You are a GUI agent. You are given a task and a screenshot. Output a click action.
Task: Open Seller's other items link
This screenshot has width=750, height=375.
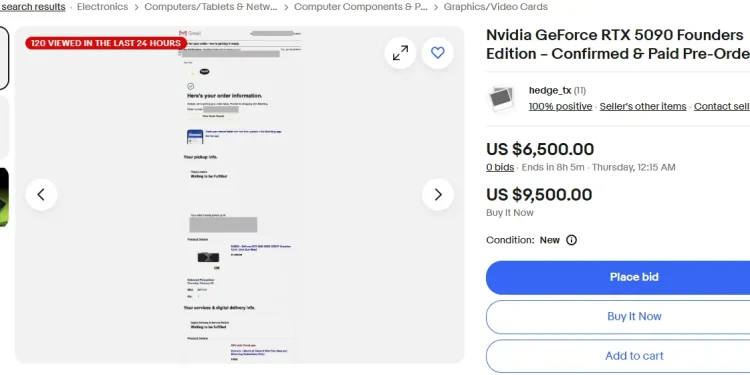click(x=643, y=106)
